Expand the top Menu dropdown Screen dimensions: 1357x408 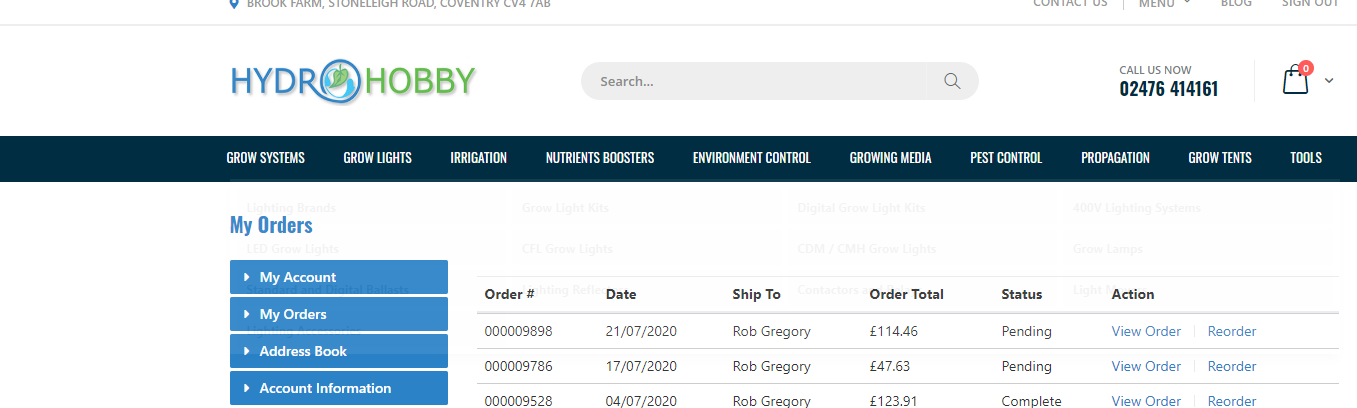coord(1164,4)
